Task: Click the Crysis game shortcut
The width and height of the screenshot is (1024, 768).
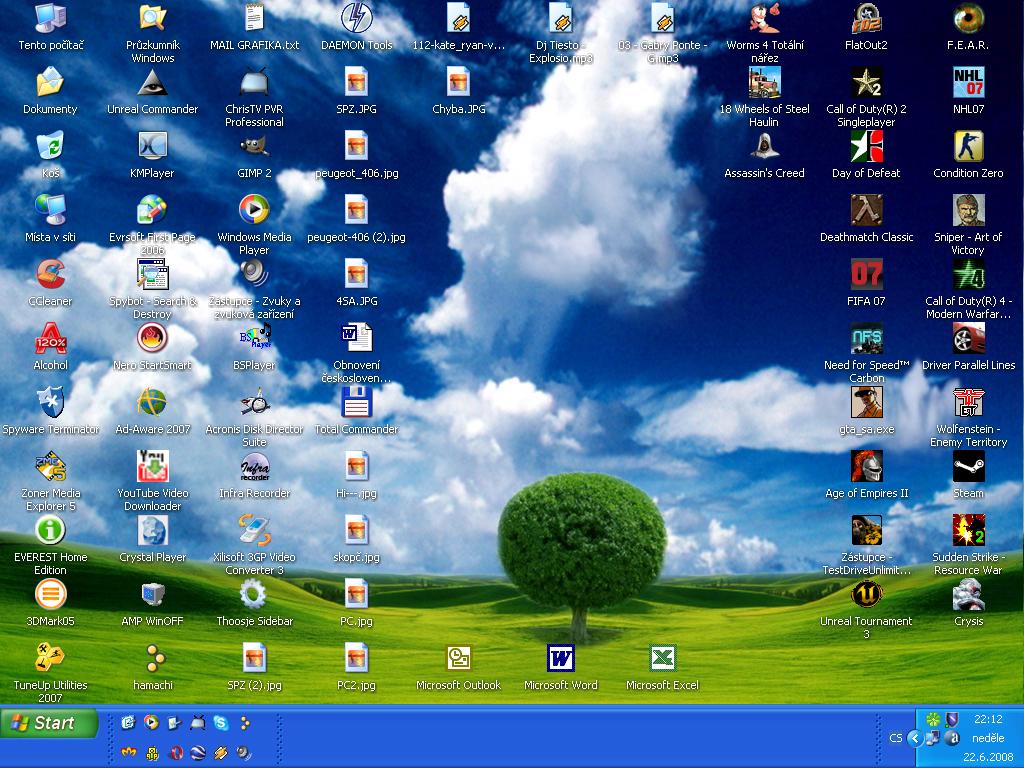Action: [967, 595]
